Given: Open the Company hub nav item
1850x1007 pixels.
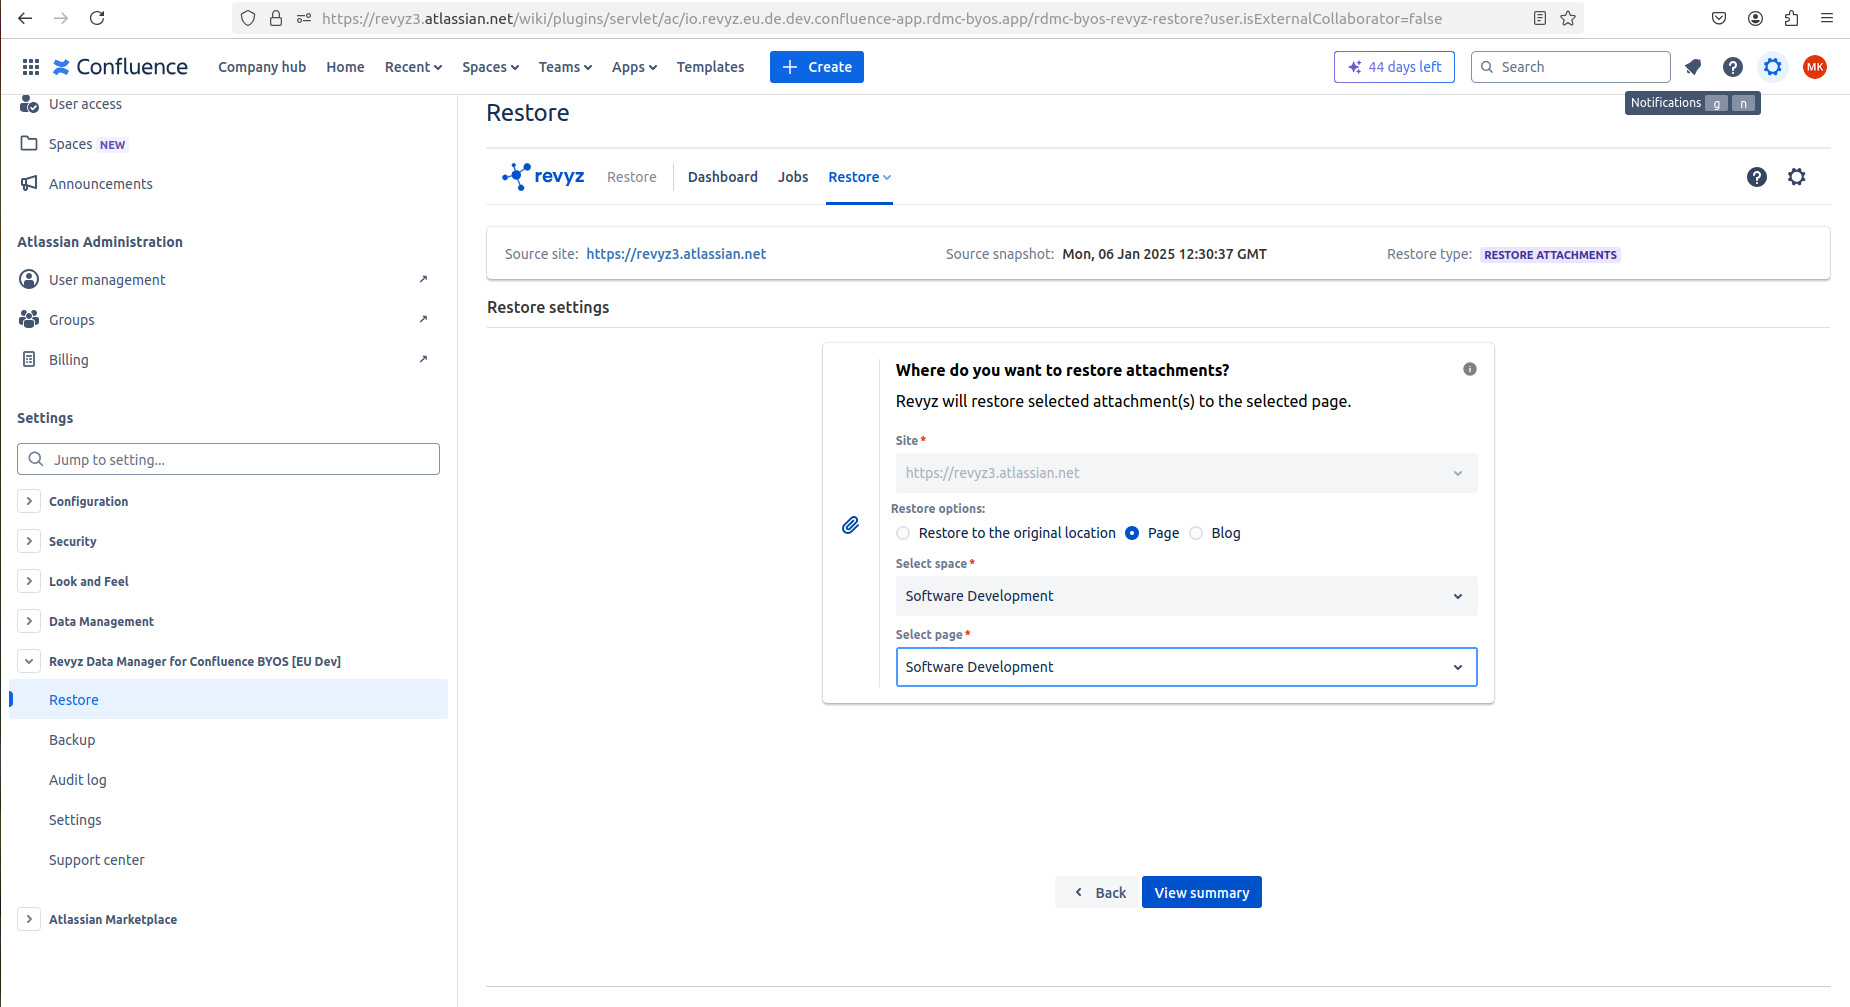Looking at the screenshot, I should pyautogui.click(x=262, y=67).
